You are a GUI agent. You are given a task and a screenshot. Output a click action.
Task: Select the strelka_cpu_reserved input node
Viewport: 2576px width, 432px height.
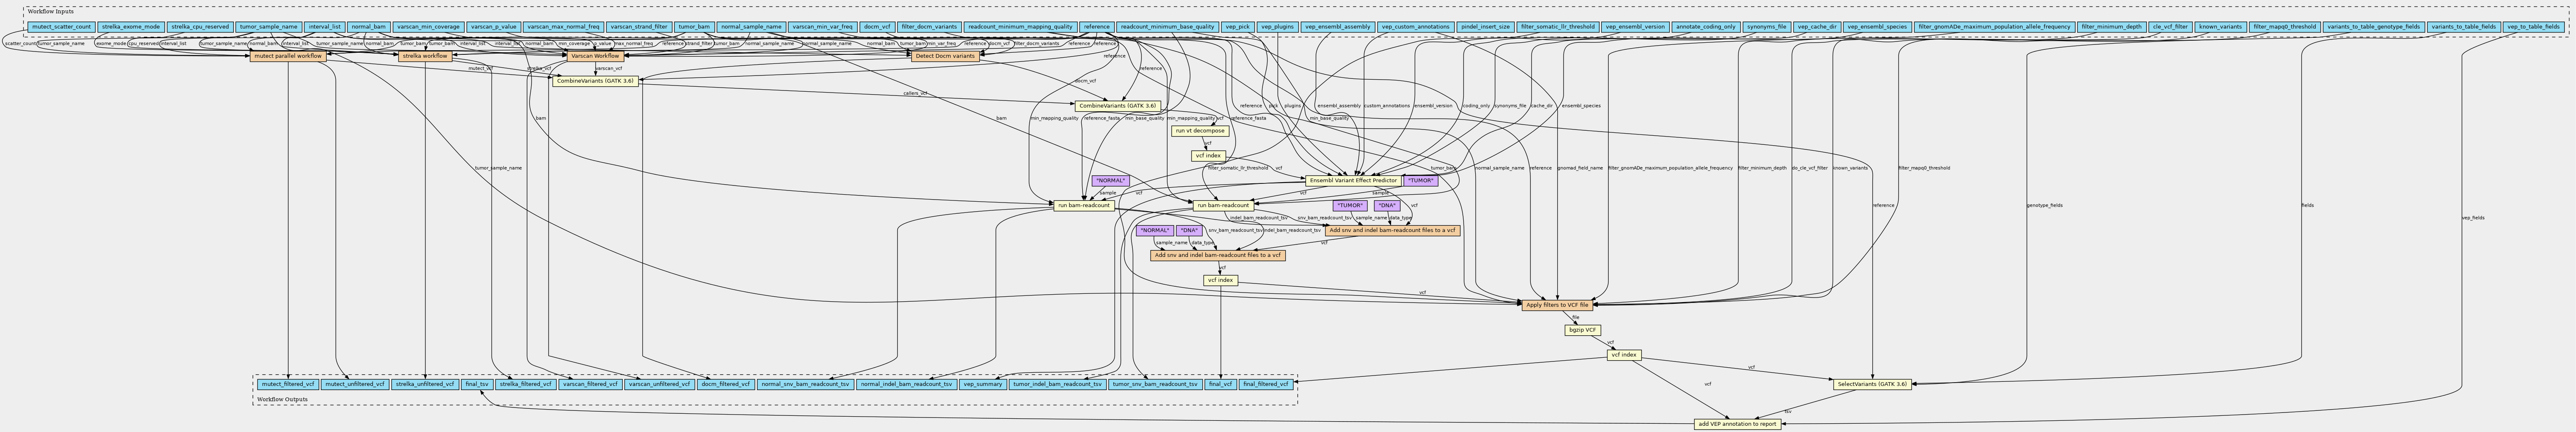200,27
